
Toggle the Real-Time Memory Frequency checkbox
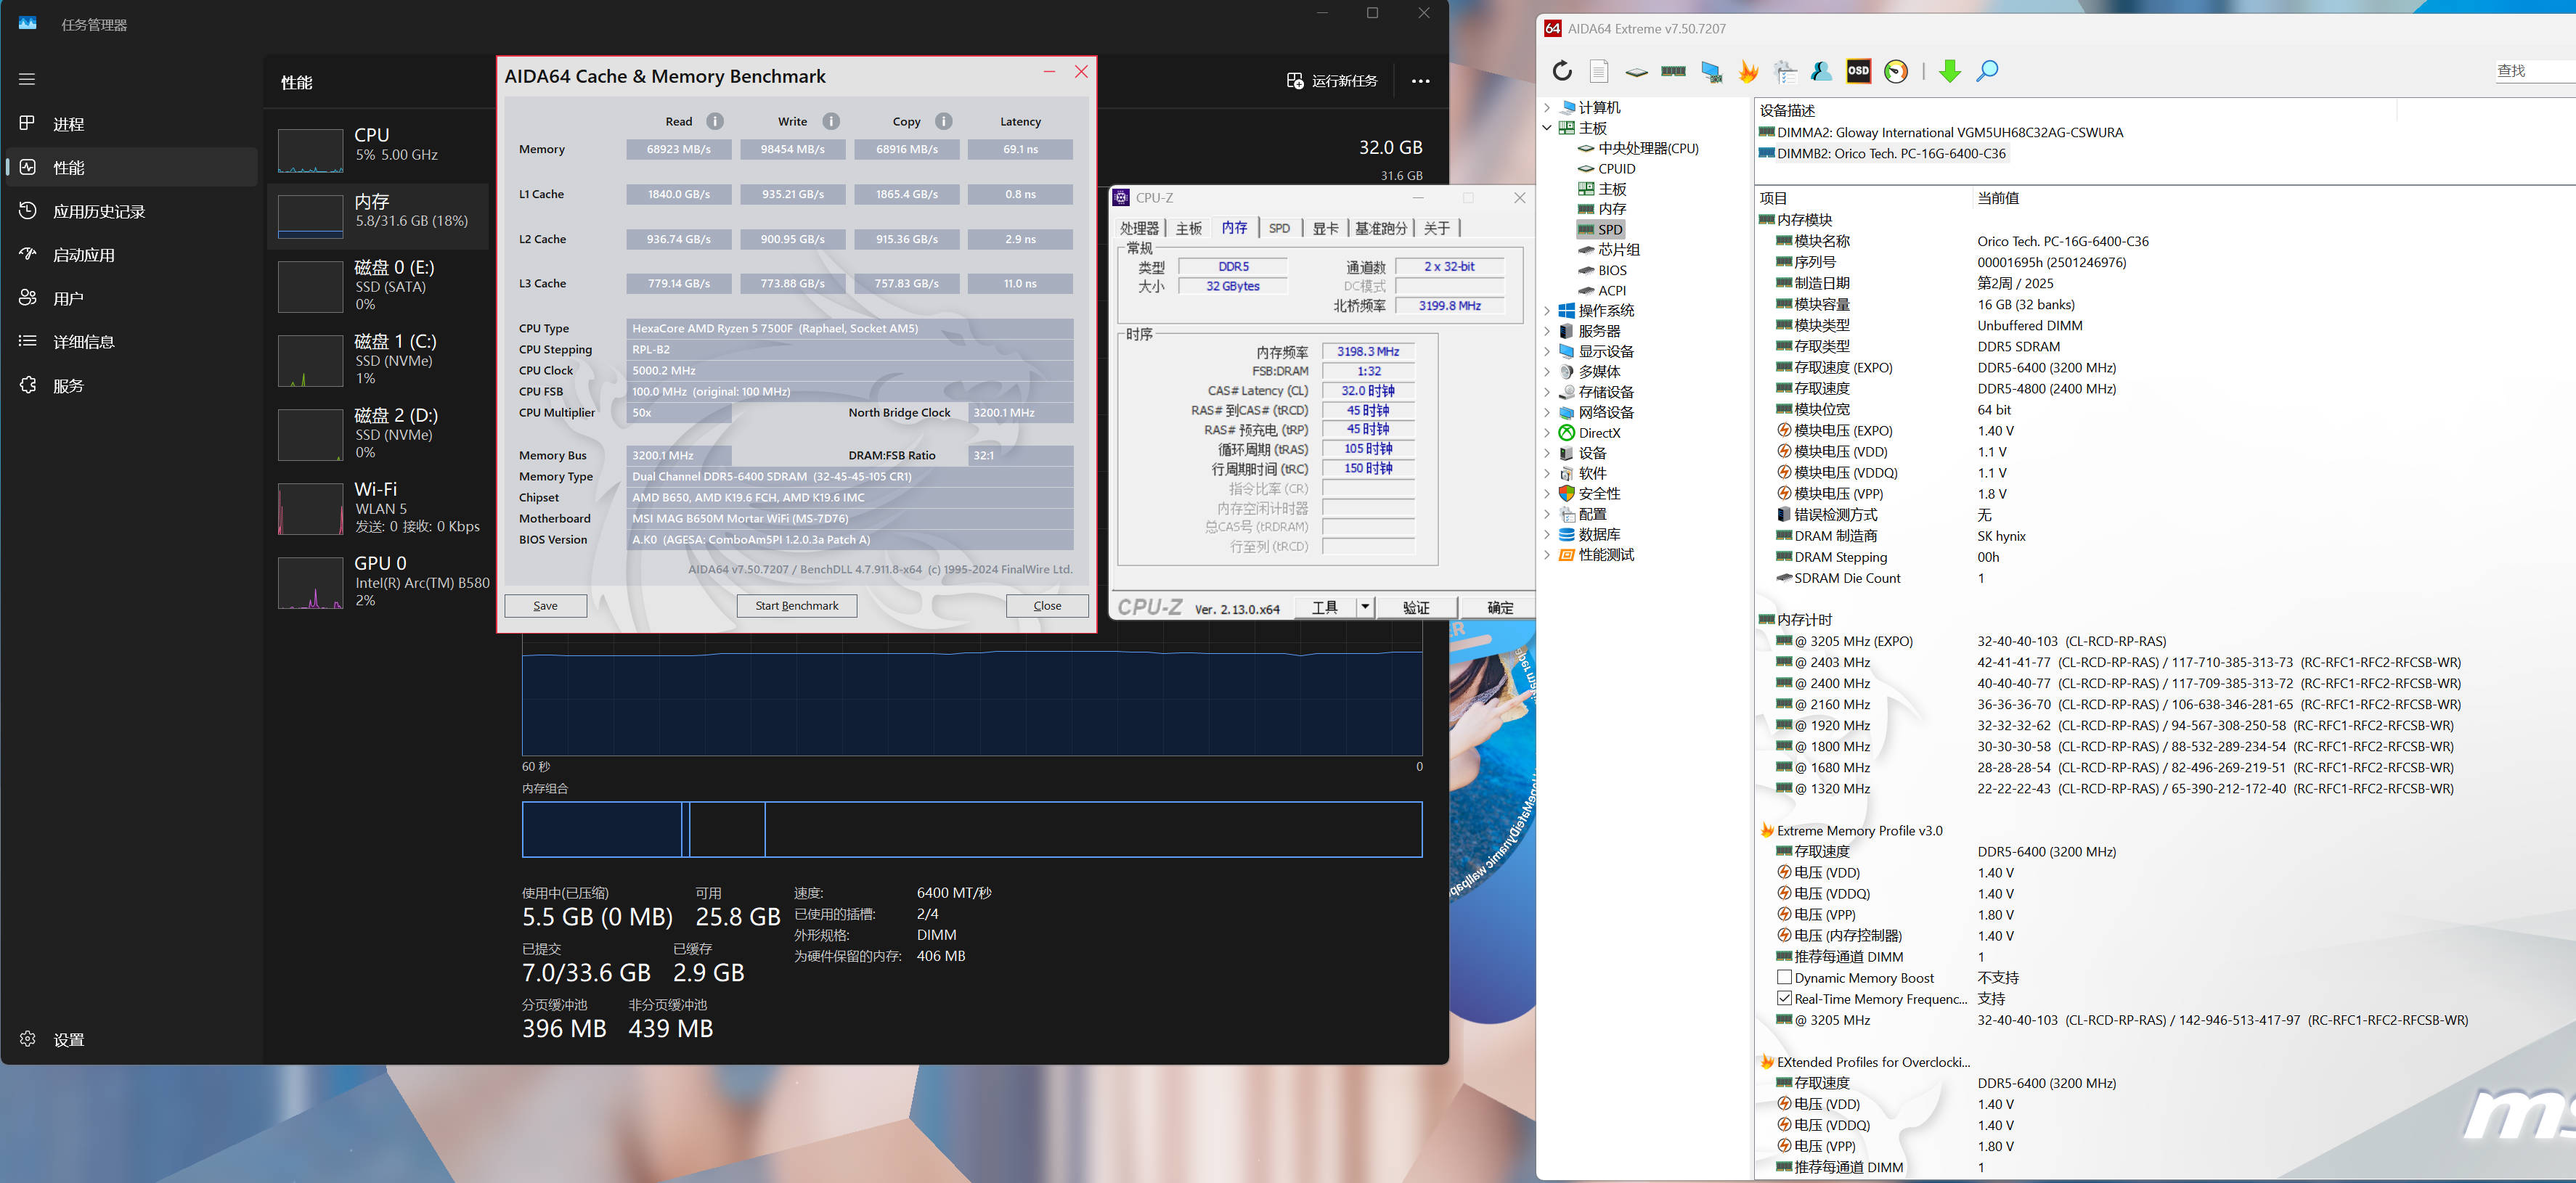[x=1784, y=998]
